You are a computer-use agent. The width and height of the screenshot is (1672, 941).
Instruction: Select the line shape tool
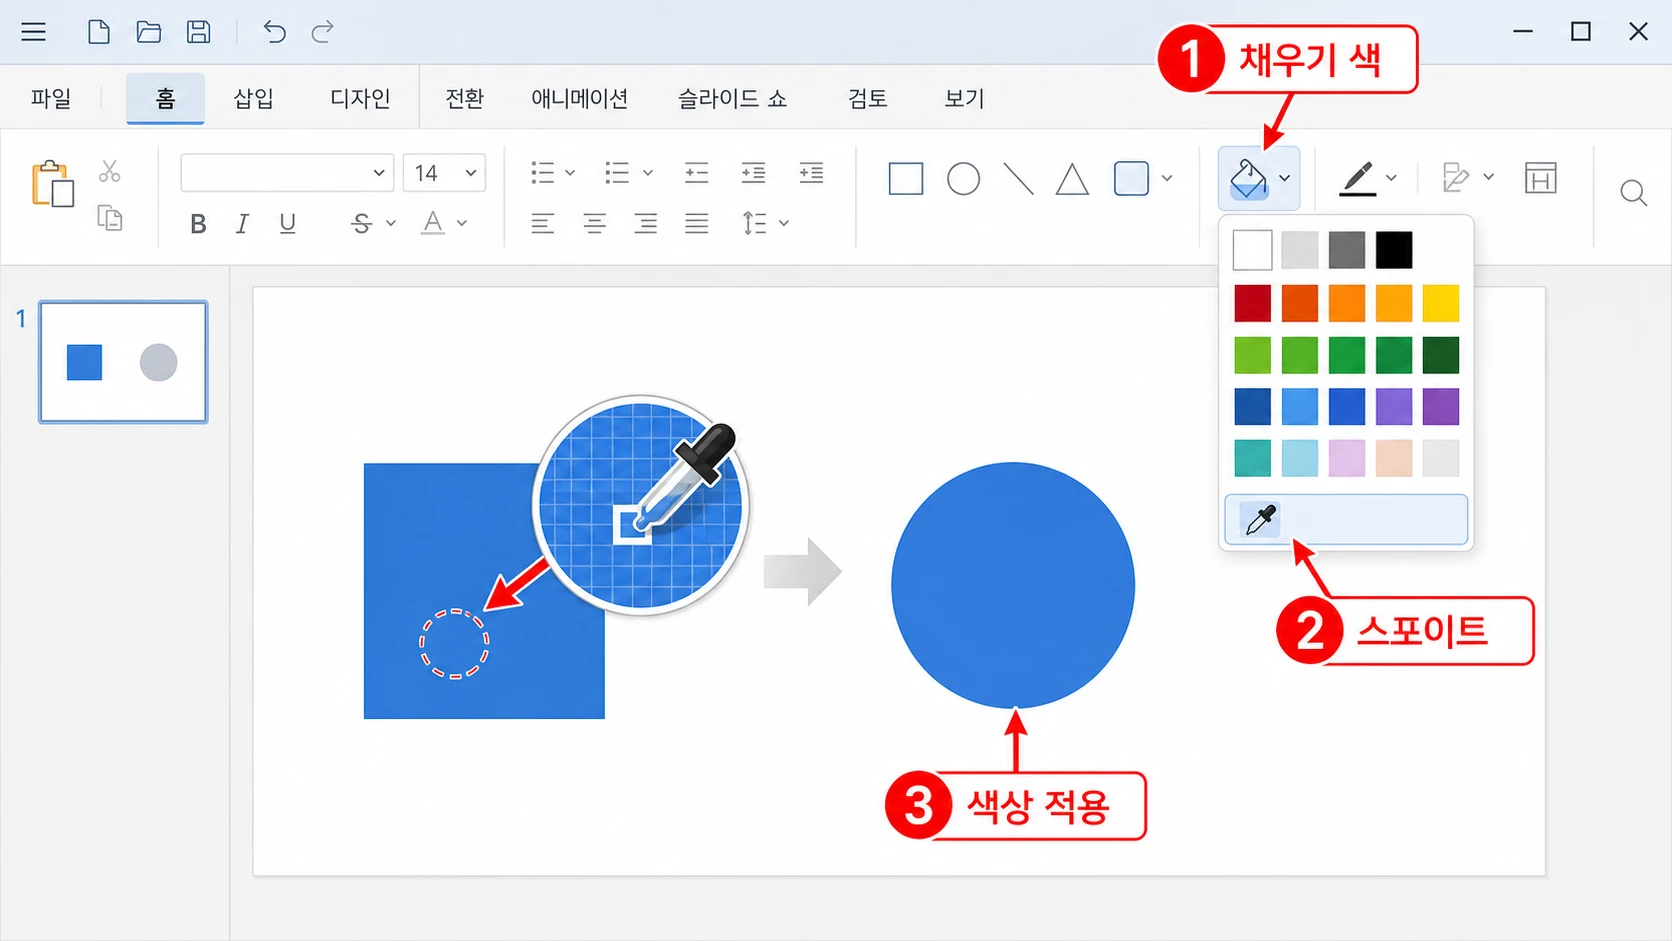coord(1019,179)
